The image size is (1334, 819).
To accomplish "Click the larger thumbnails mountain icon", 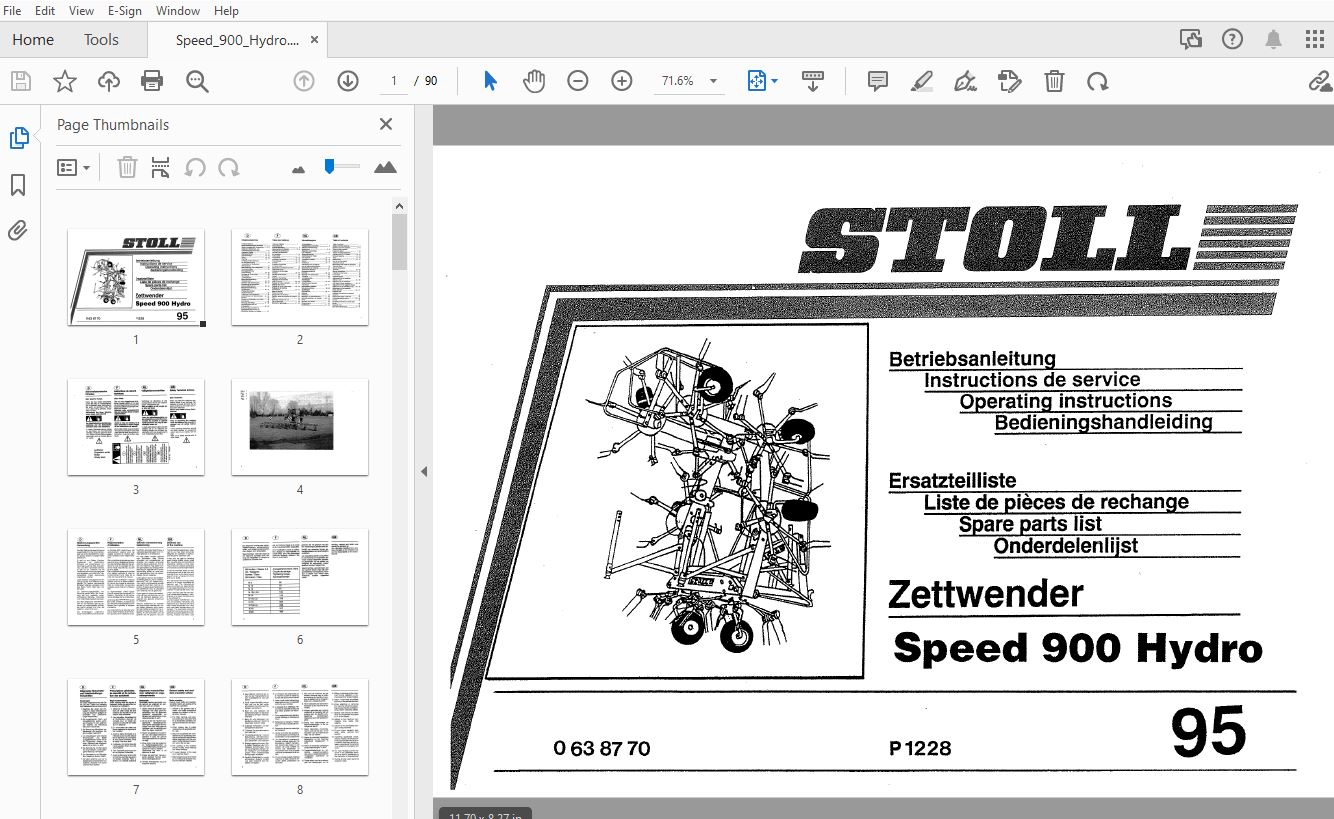I will pyautogui.click(x=385, y=167).
